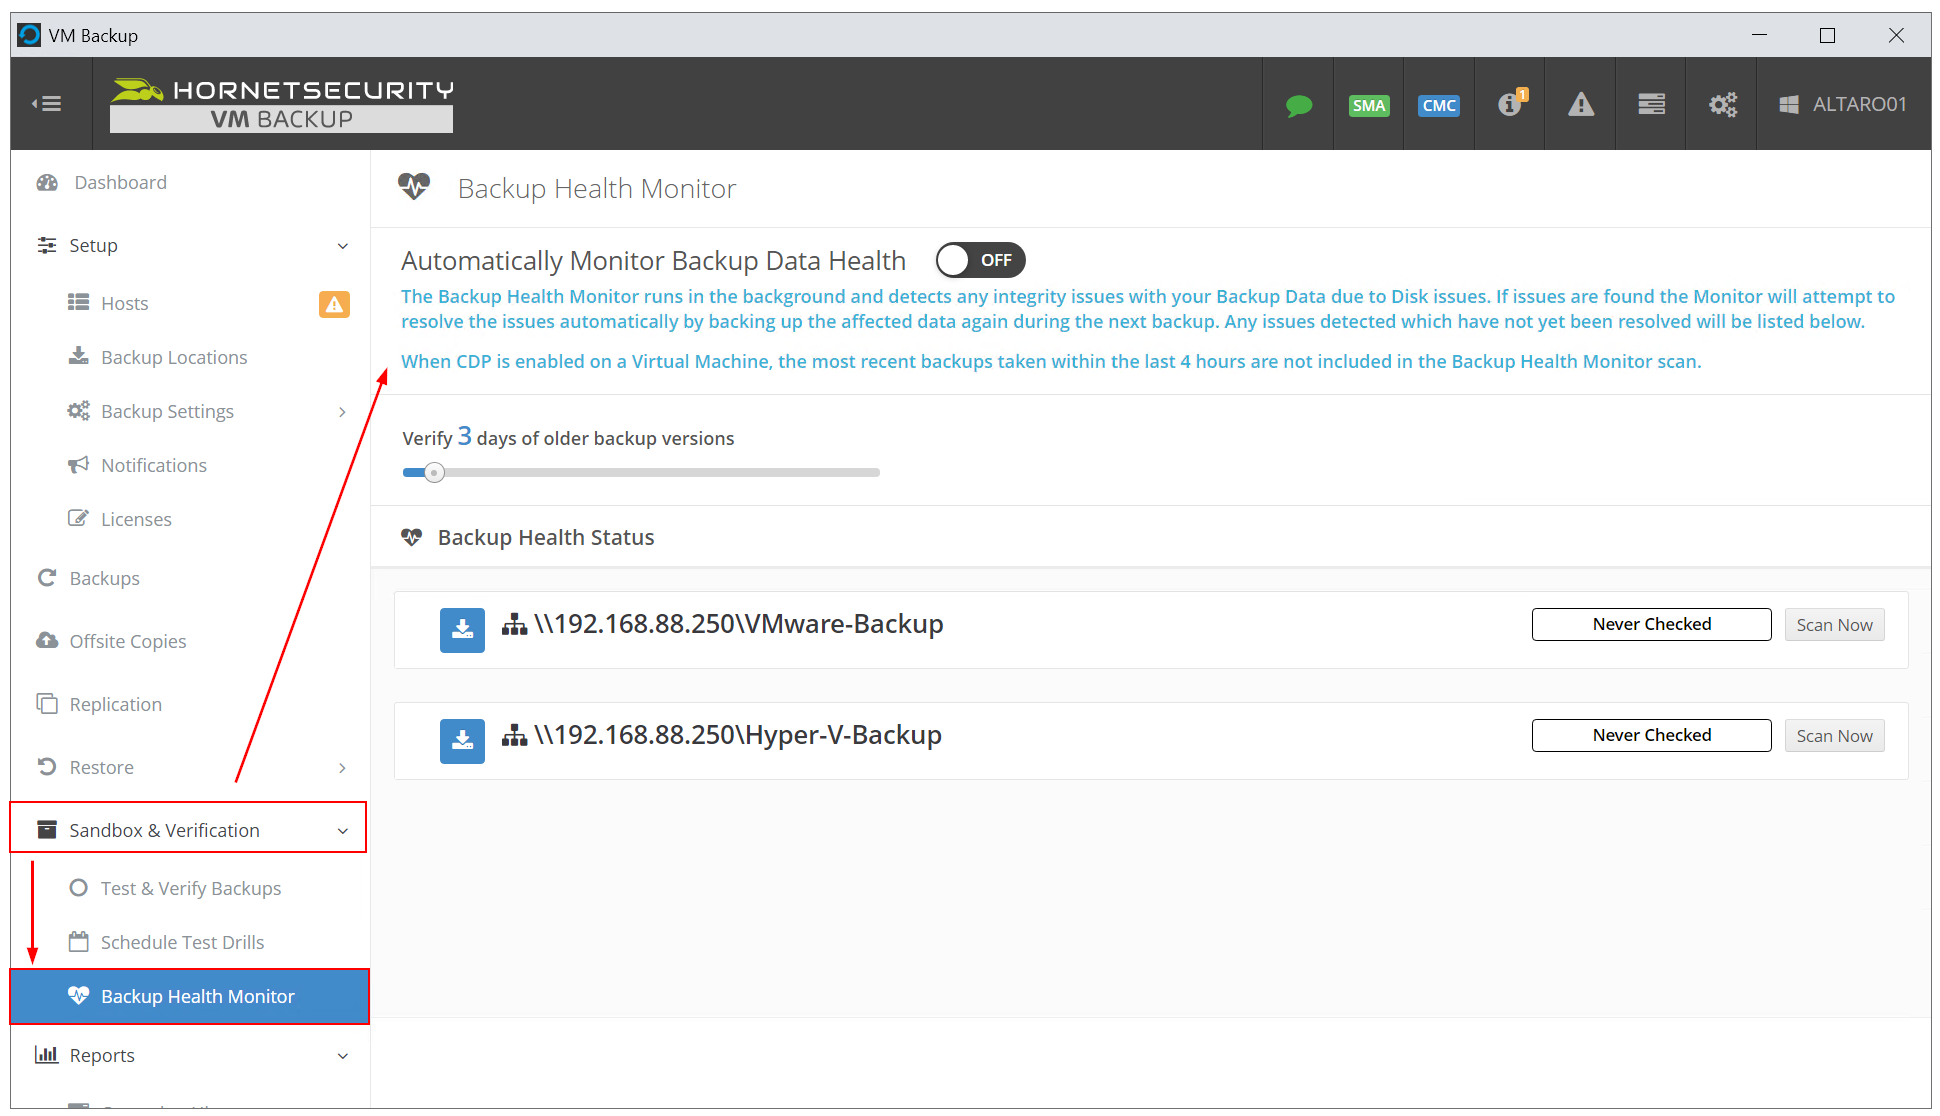Viewport: 1940px width, 1116px height.
Task: Click the server list icon in the header
Action: (x=1651, y=104)
